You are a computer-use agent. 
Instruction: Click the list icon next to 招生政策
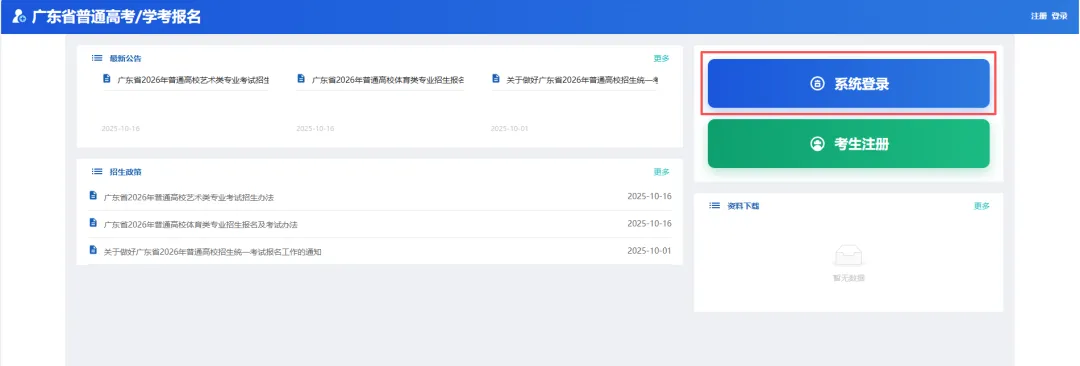tap(97, 172)
